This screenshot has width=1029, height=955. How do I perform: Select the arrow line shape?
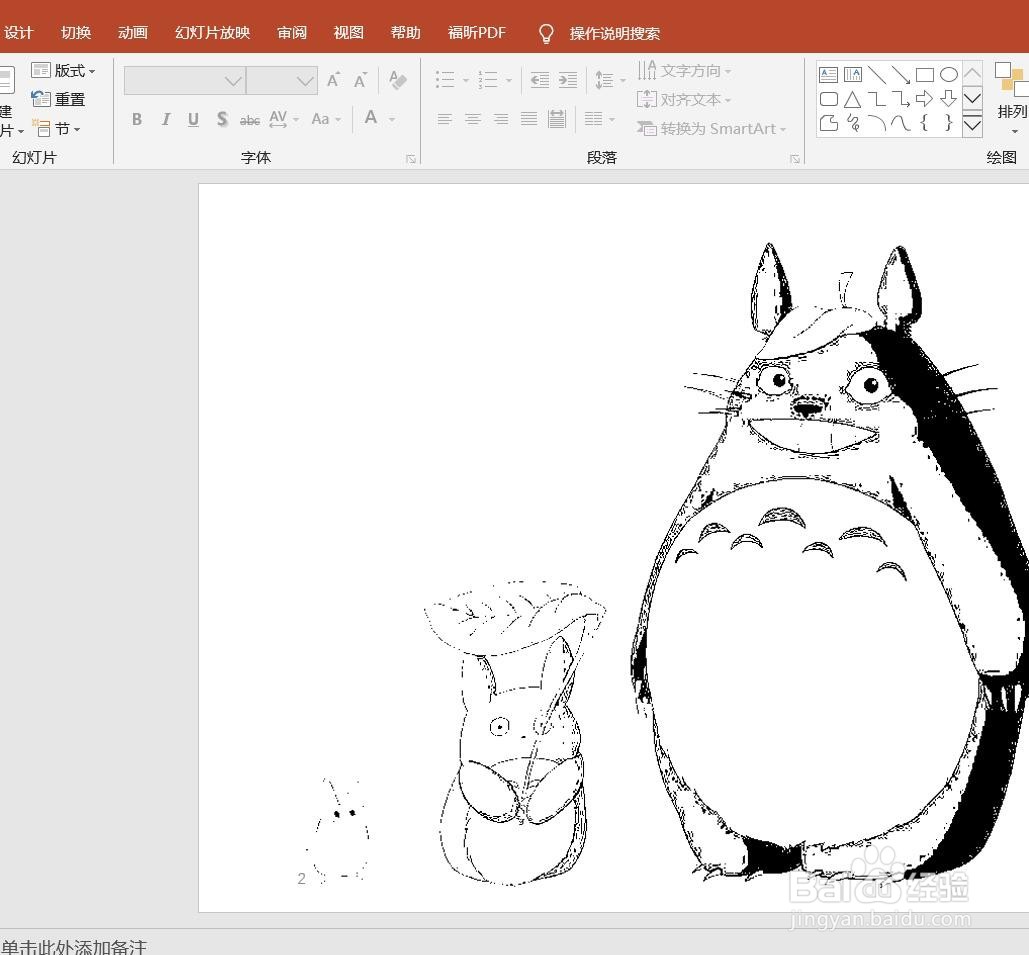(900, 74)
